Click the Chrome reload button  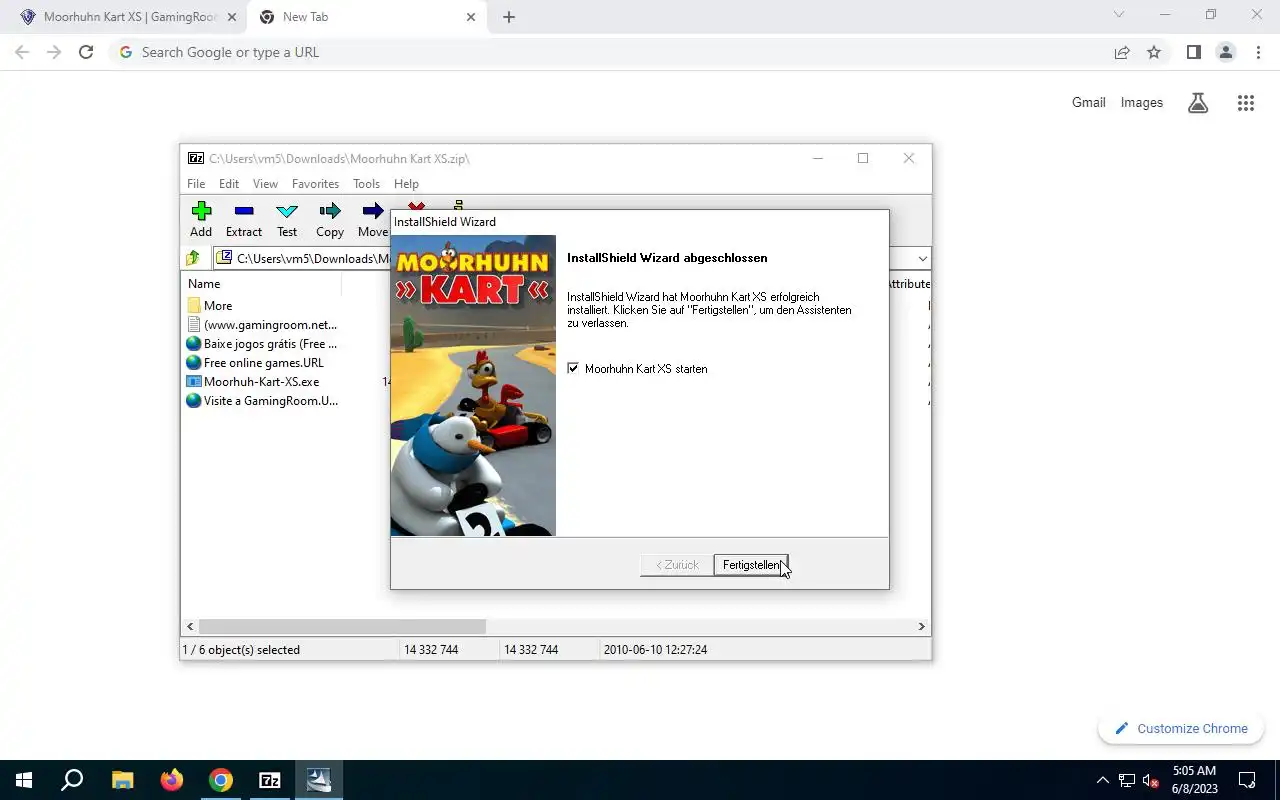(86, 52)
